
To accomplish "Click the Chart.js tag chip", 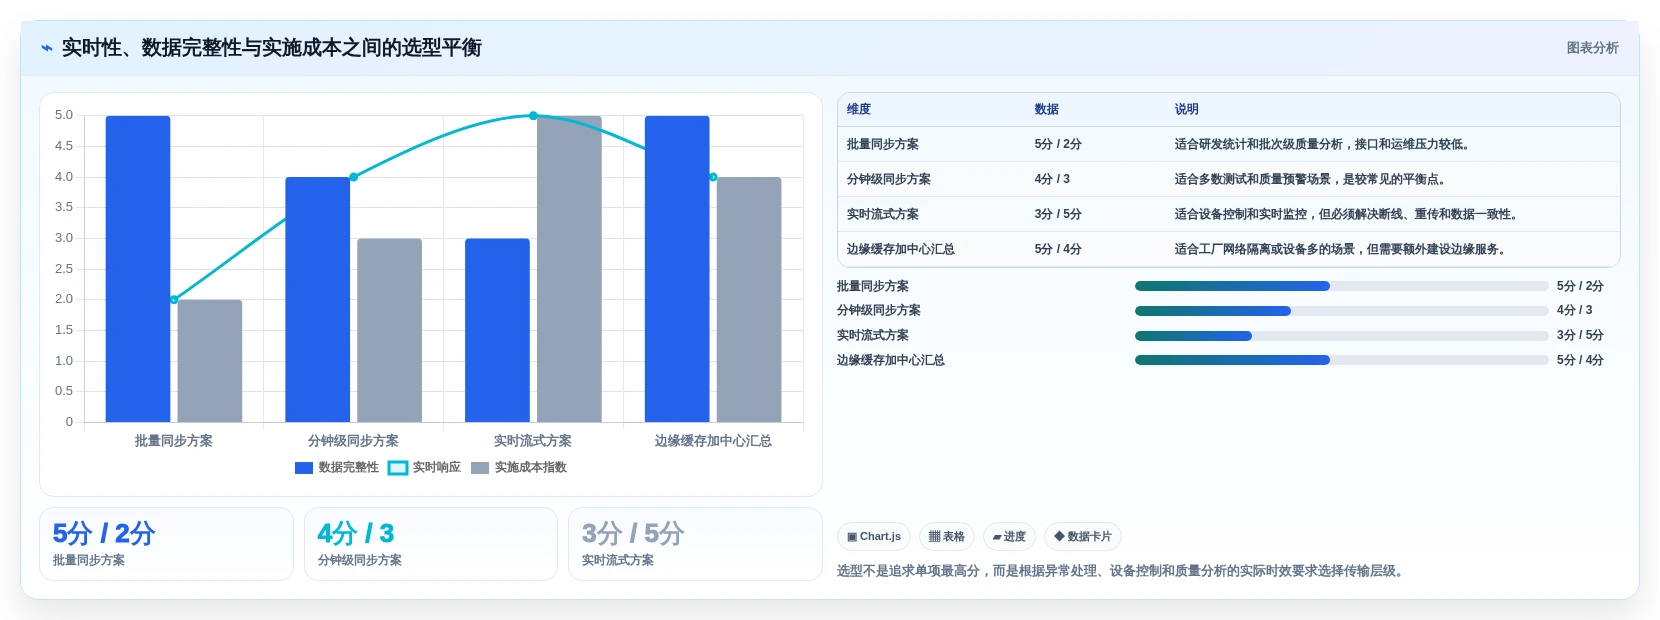I will click(x=874, y=536).
